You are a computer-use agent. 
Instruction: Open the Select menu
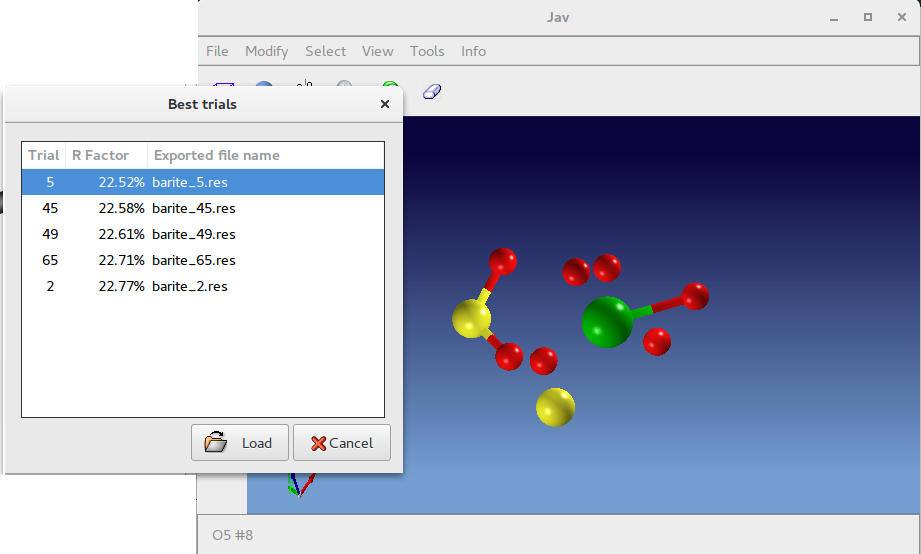pyautogui.click(x=325, y=51)
